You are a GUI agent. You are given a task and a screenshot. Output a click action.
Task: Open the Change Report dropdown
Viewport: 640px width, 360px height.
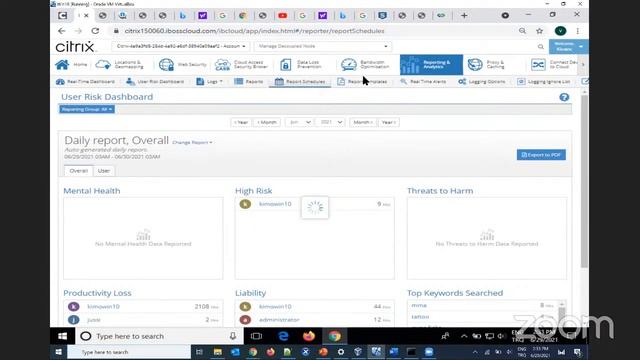[192, 142]
